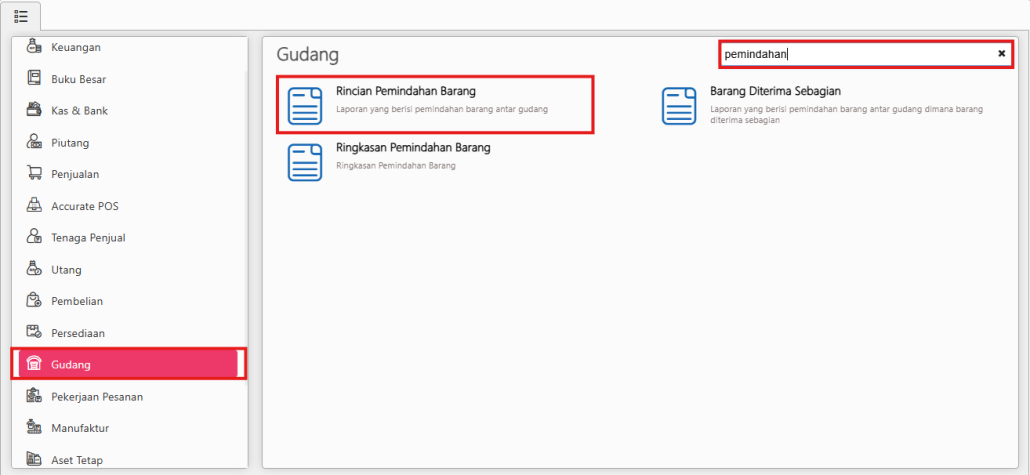
Task: Open the Keuangan category icon
Action: click(33, 47)
